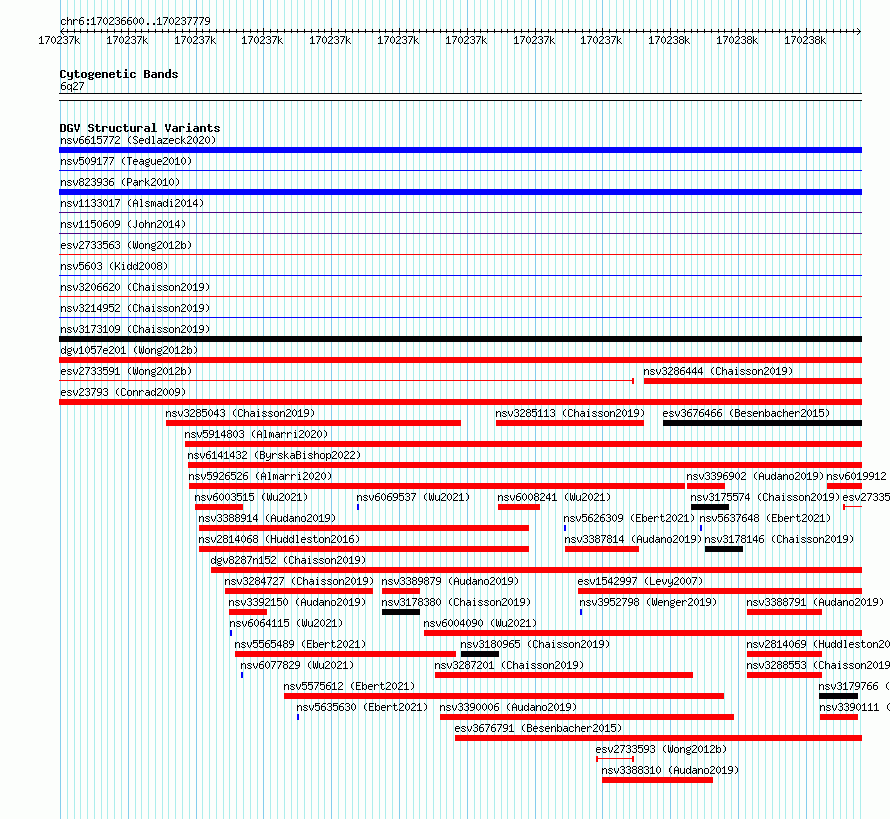Select nsv3390006 (Audano2019) label

(508, 707)
